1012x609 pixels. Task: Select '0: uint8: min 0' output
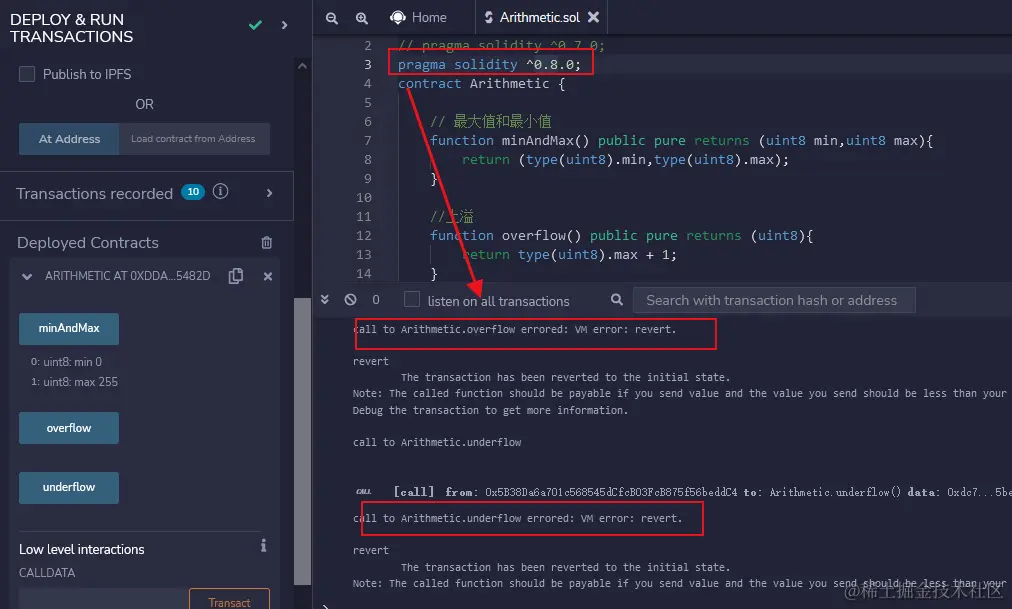(x=66, y=362)
